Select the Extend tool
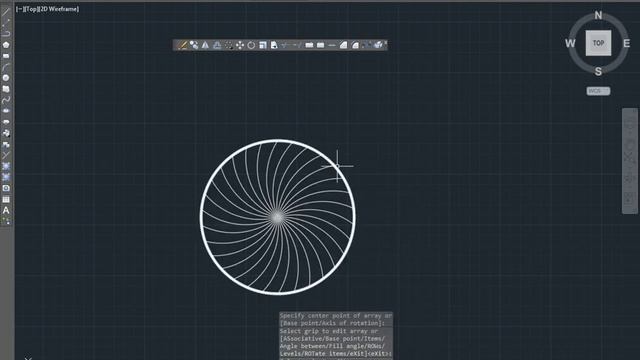 coord(297,45)
